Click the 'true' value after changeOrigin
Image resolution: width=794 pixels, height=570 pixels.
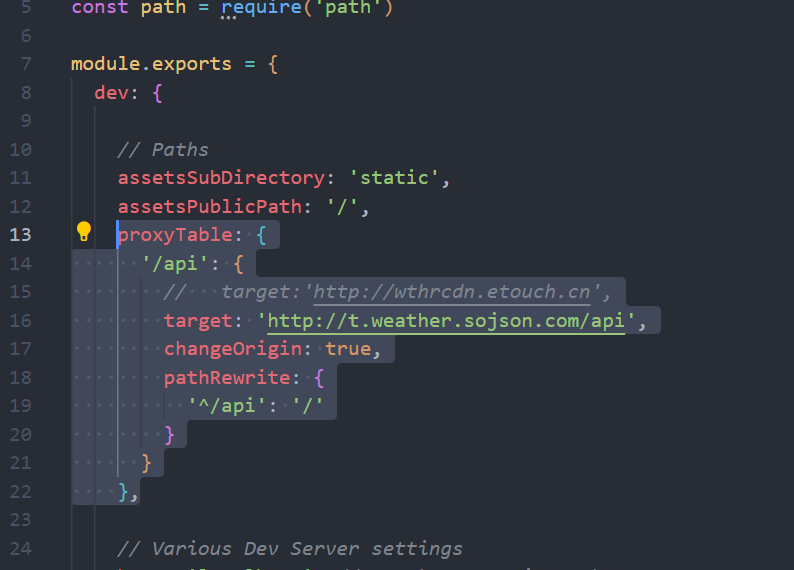[x=347, y=349]
